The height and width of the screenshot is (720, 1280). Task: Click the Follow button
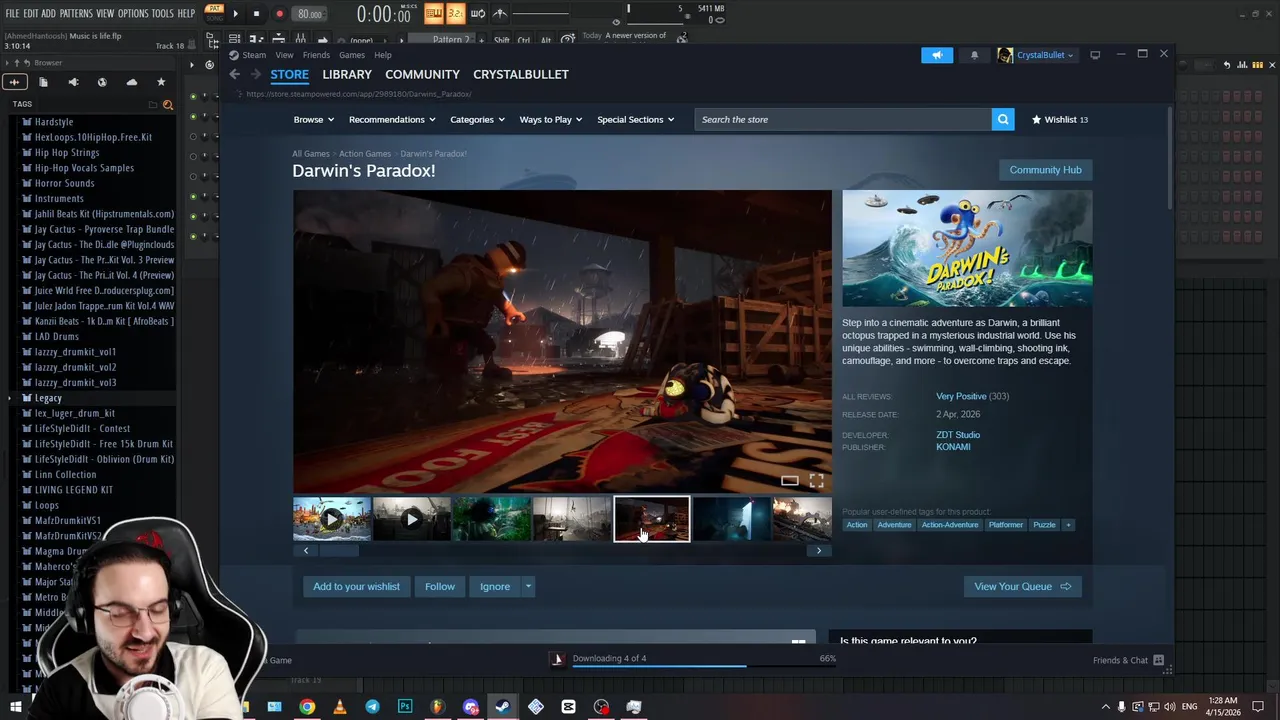[x=440, y=587]
